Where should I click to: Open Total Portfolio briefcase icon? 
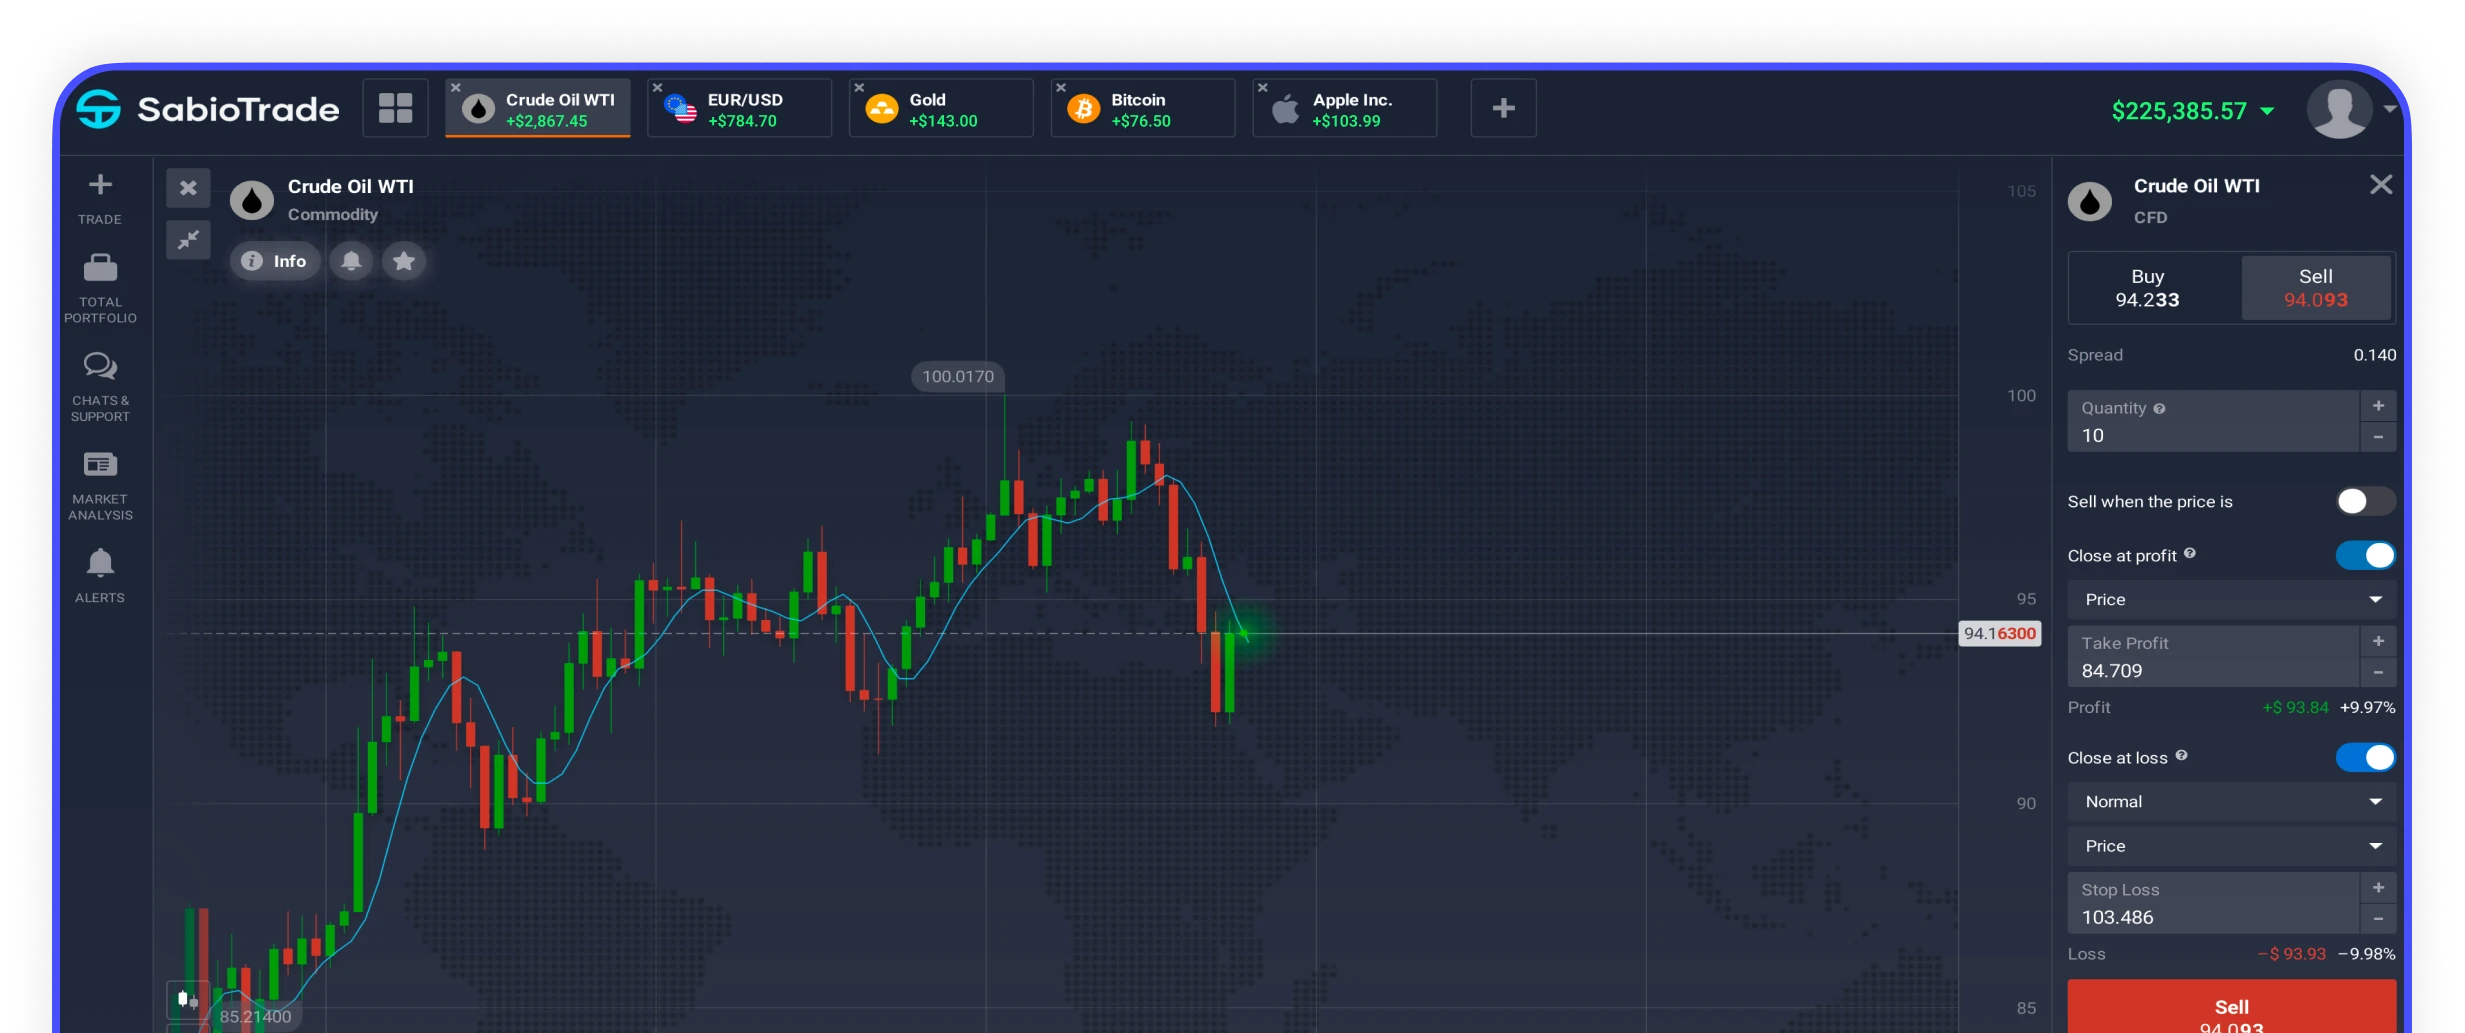pyautogui.click(x=100, y=268)
